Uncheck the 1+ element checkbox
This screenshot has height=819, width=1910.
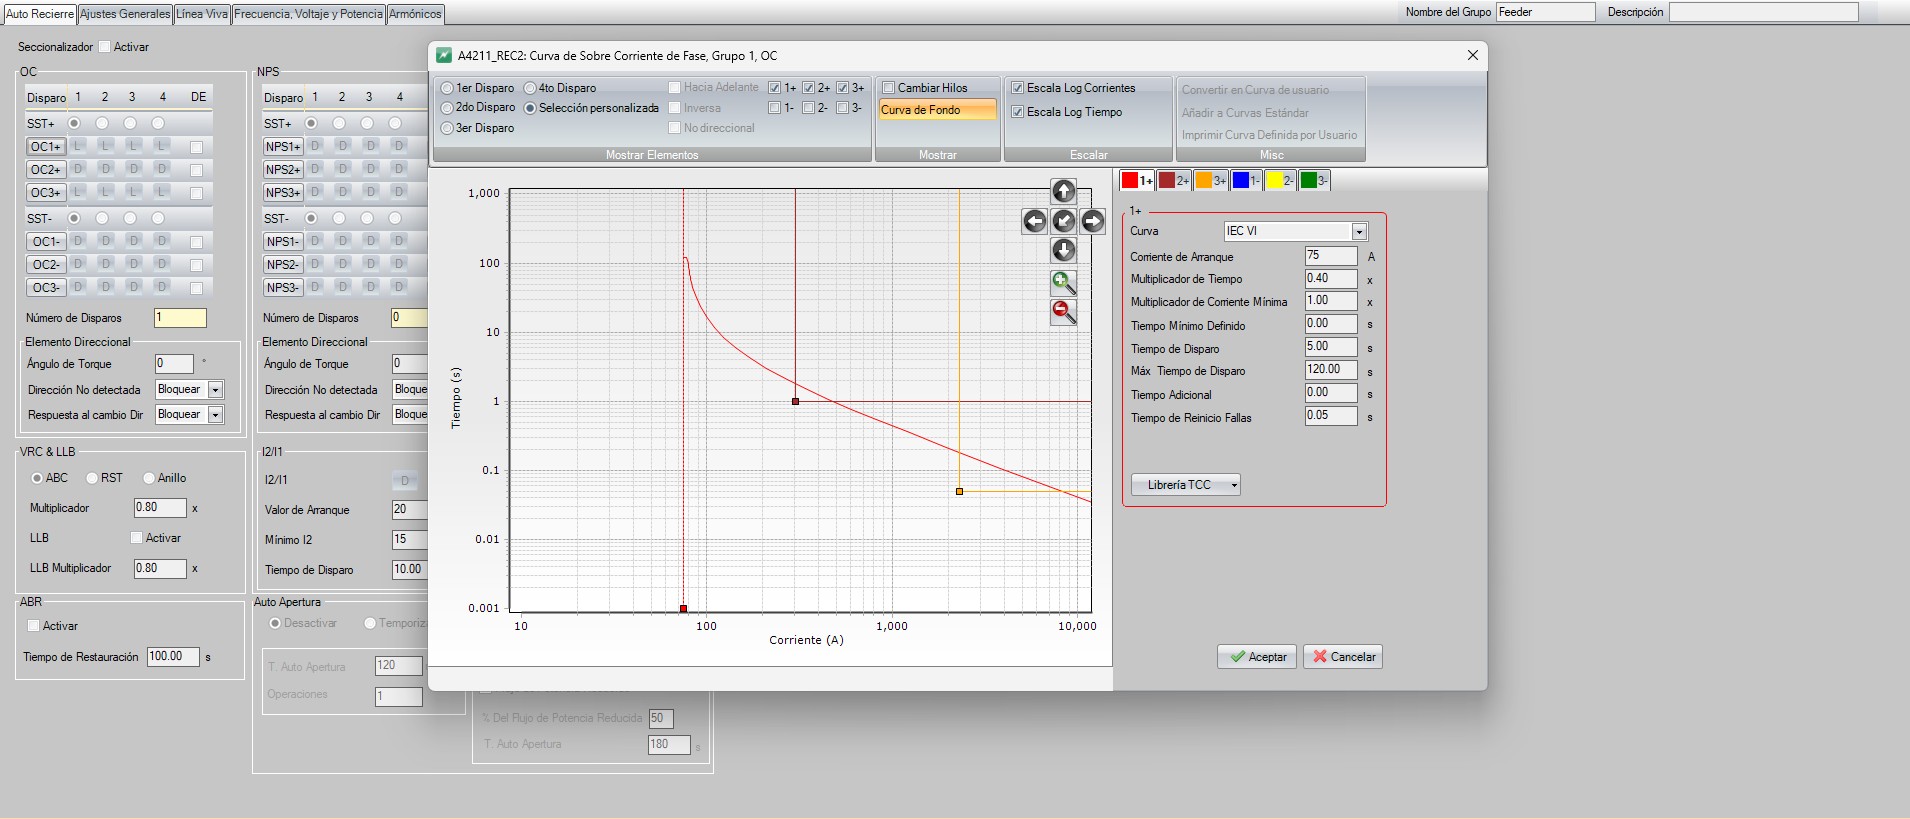(774, 88)
